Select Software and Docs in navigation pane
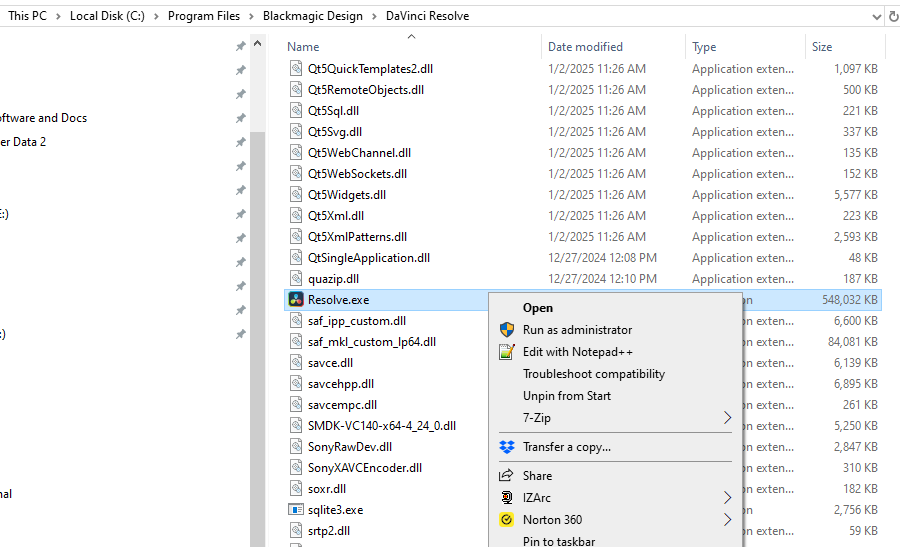The height and width of the screenshot is (547, 900). click(x=44, y=118)
